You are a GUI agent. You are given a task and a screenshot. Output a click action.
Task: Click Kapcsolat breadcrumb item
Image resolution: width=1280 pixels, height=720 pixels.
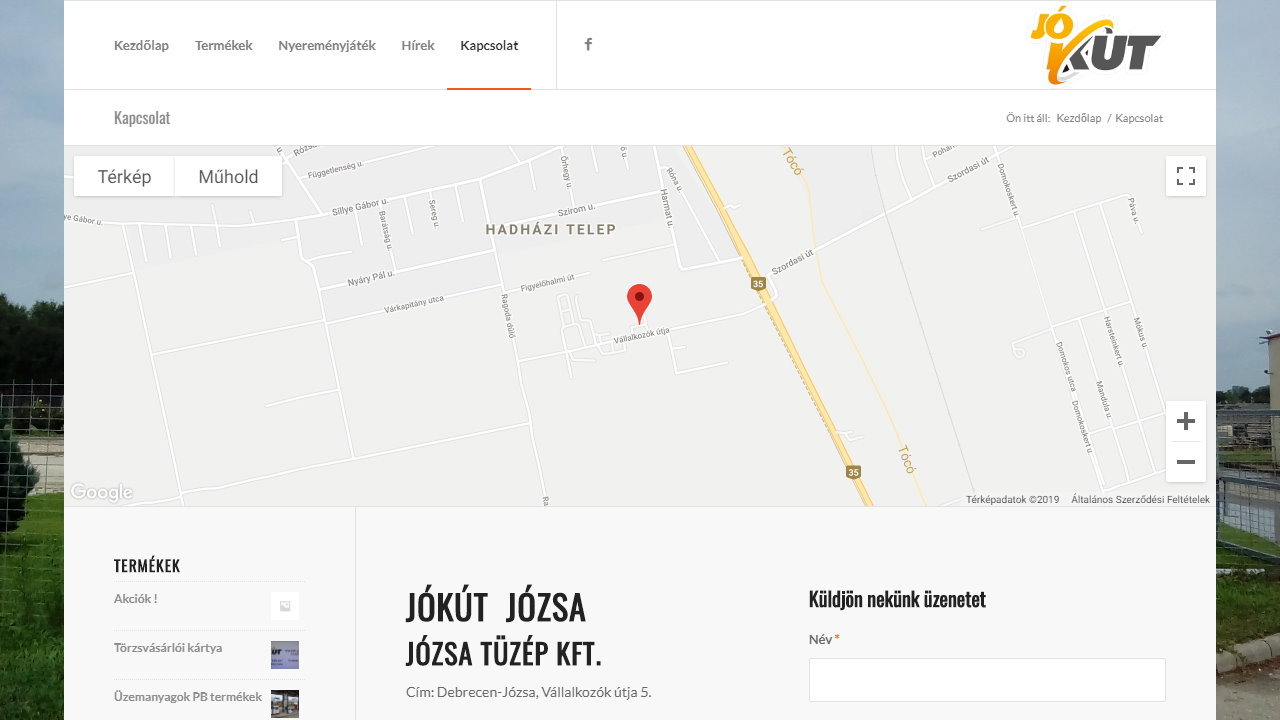[1139, 118]
